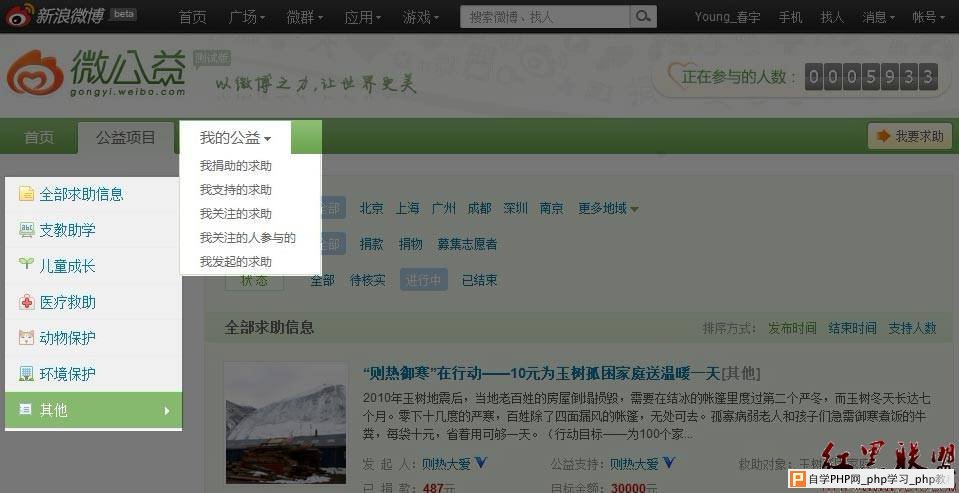Viewport: 959px width, 493px height.
Task: Collapse the 我的公益 dropdown
Action: (235, 138)
